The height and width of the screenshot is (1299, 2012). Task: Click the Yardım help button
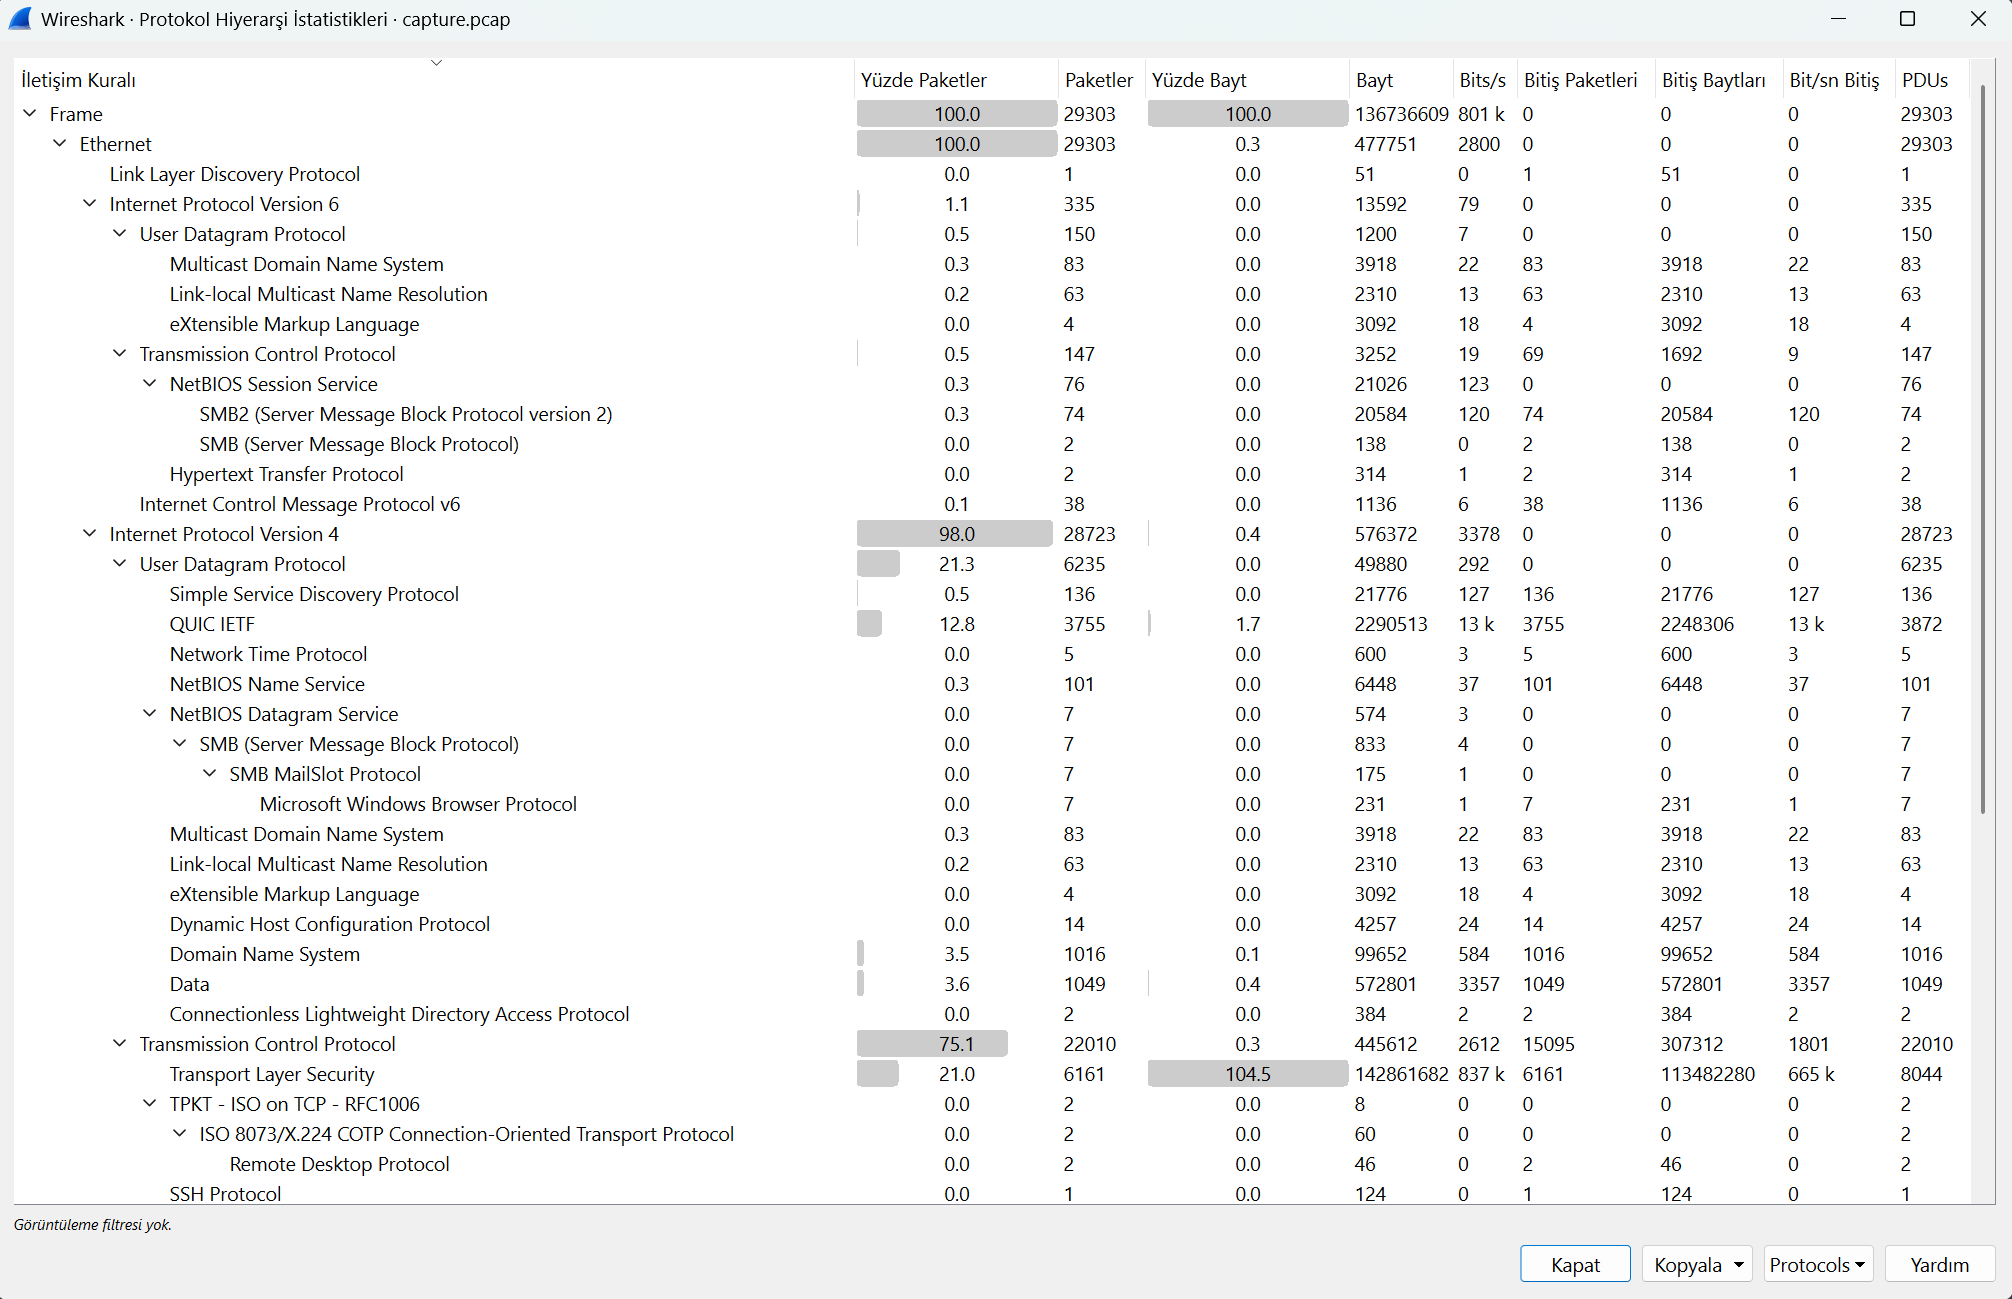tap(1939, 1264)
